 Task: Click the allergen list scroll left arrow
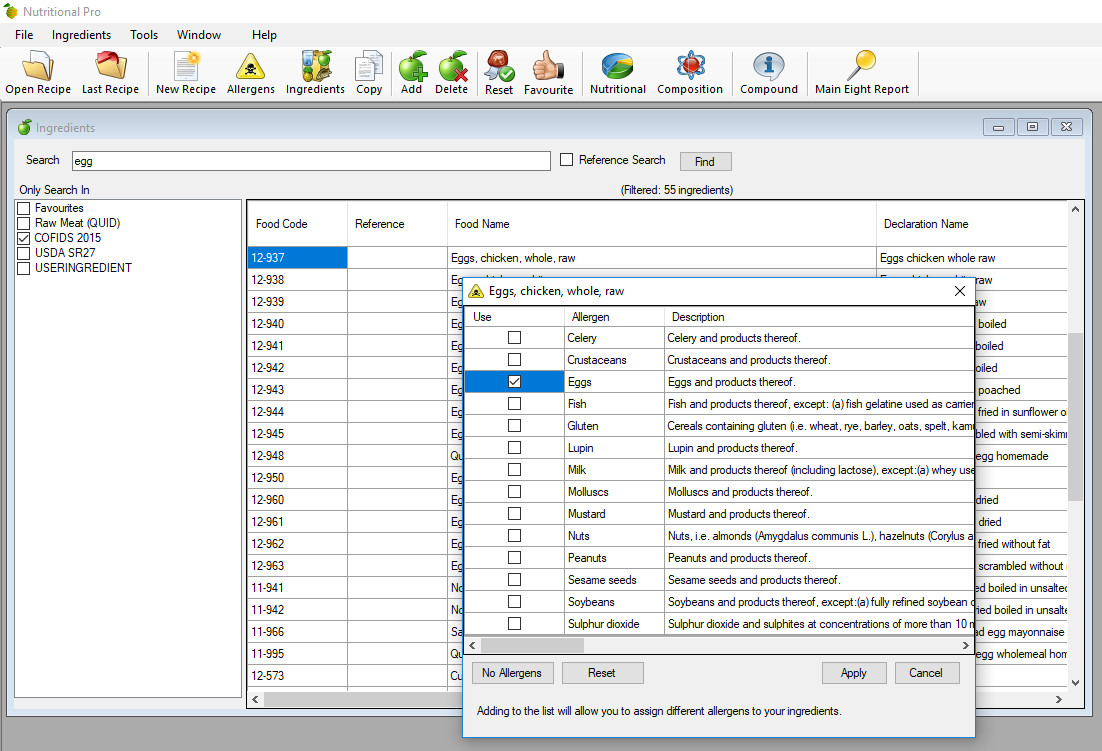coord(472,645)
